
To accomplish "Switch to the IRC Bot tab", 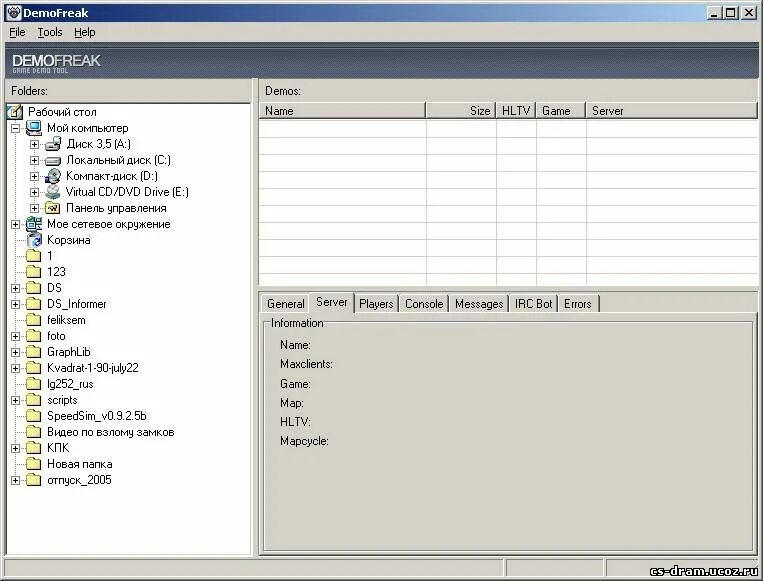I will click(x=533, y=304).
